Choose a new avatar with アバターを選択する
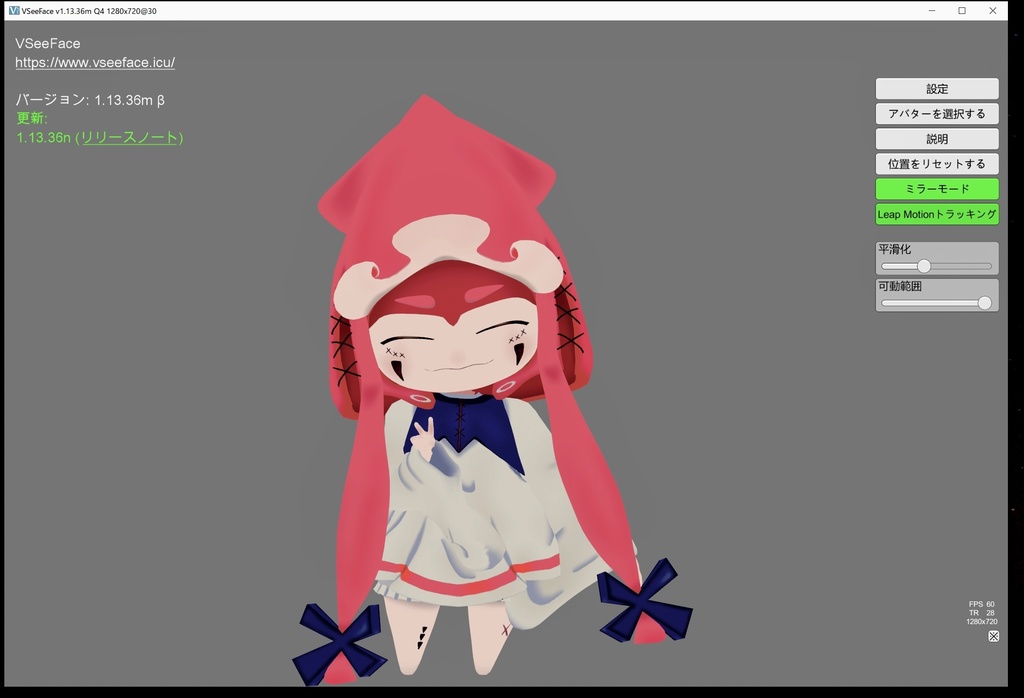This screenshot has width=1024, height=698. tap(936, 113)
